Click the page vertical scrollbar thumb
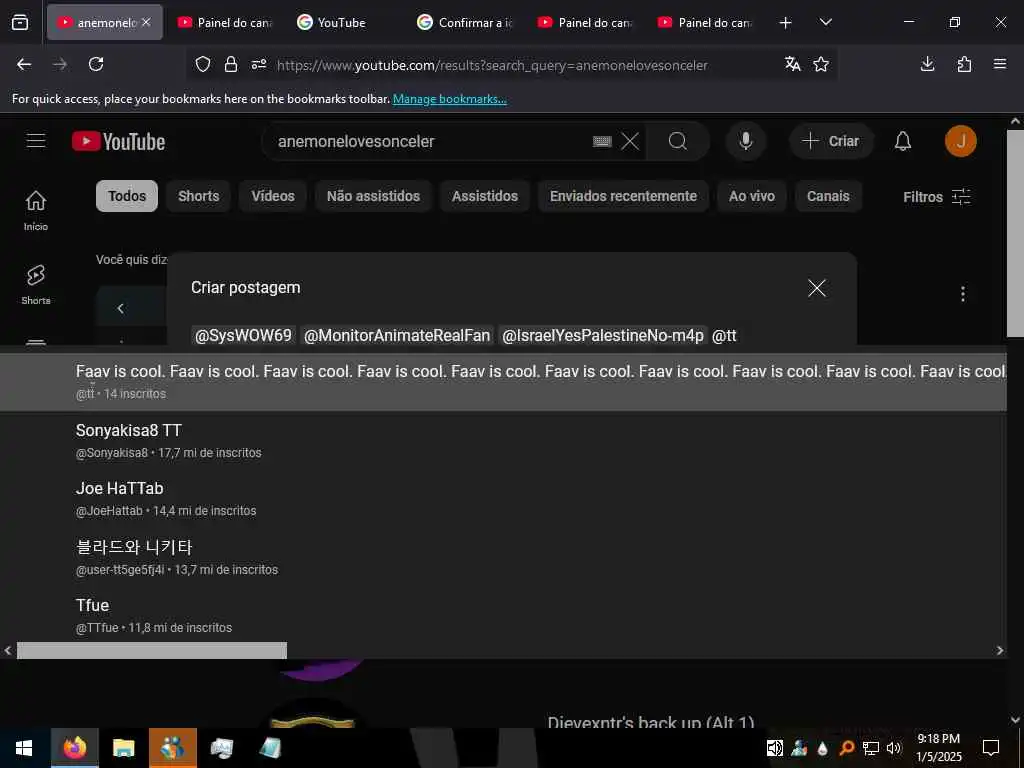 click(1015, 233)
